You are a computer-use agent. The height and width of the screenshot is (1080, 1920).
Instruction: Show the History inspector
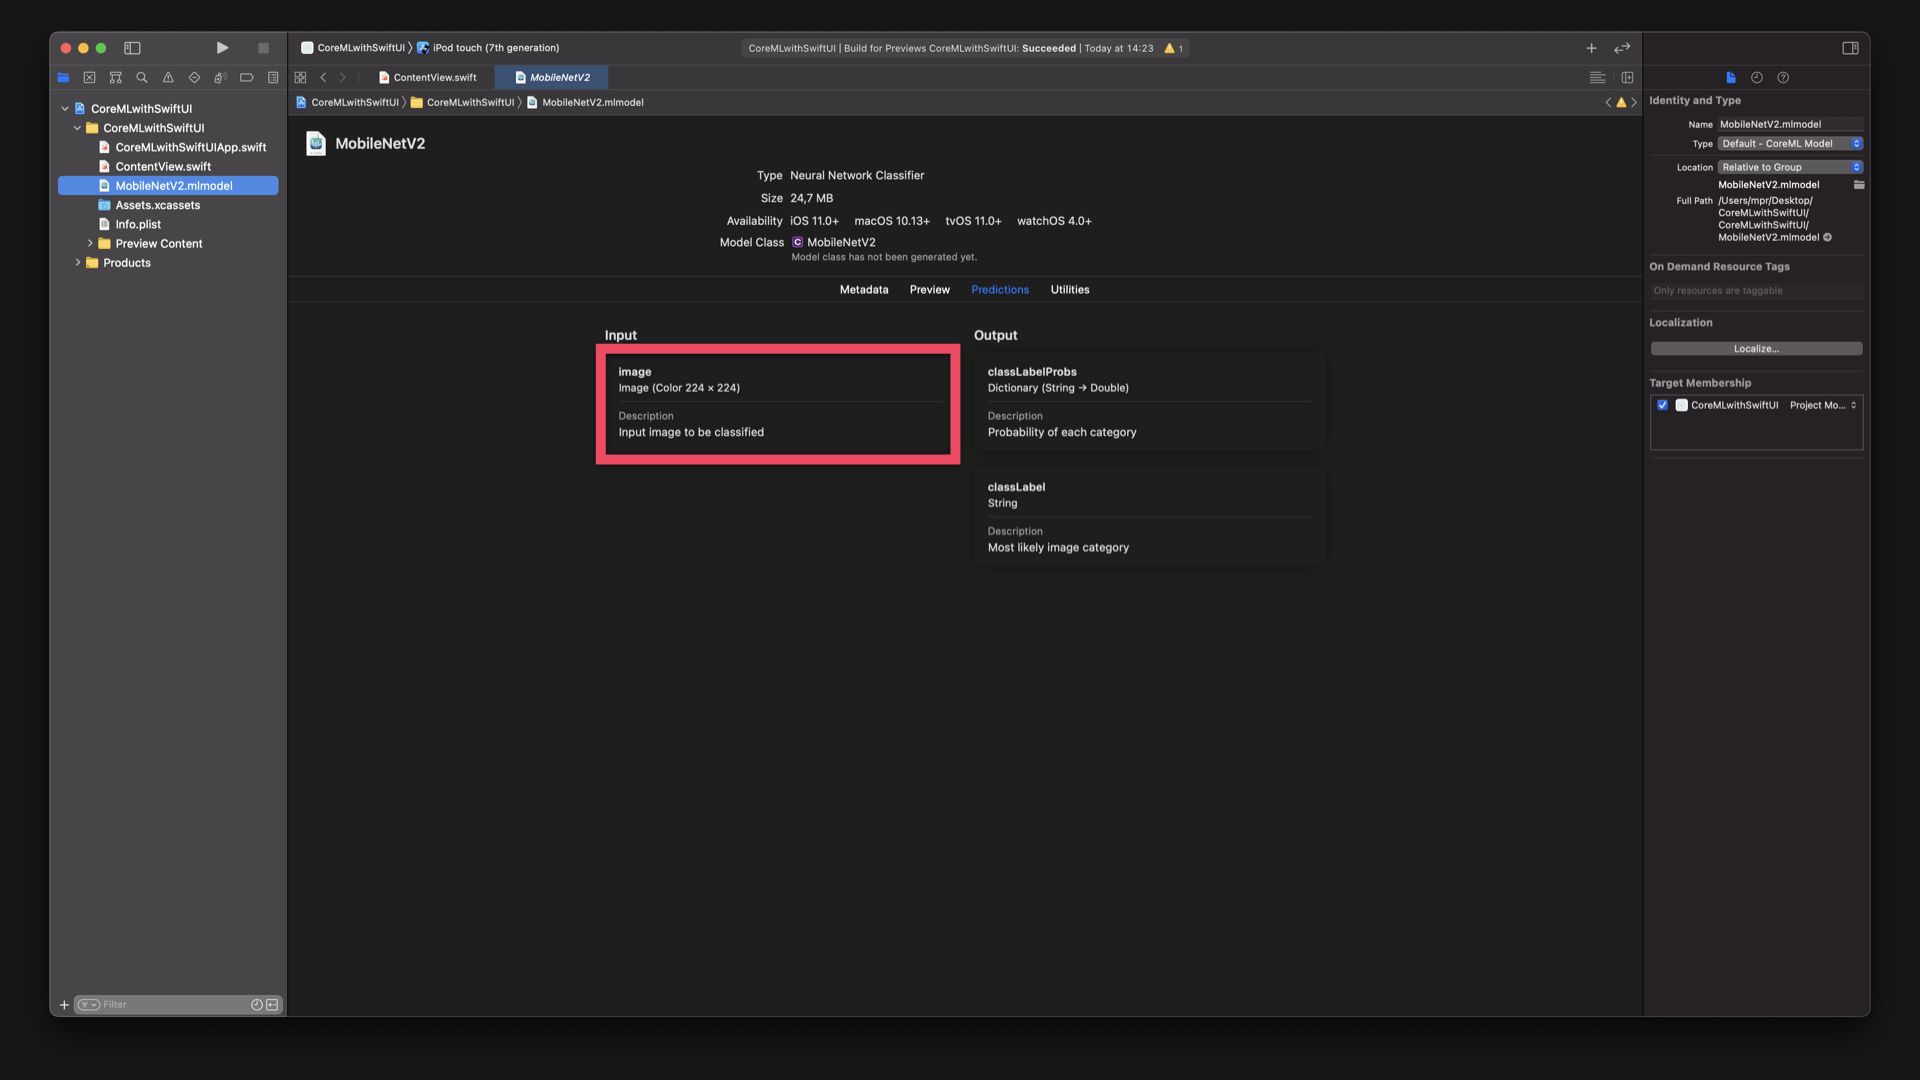[1757, 77]
